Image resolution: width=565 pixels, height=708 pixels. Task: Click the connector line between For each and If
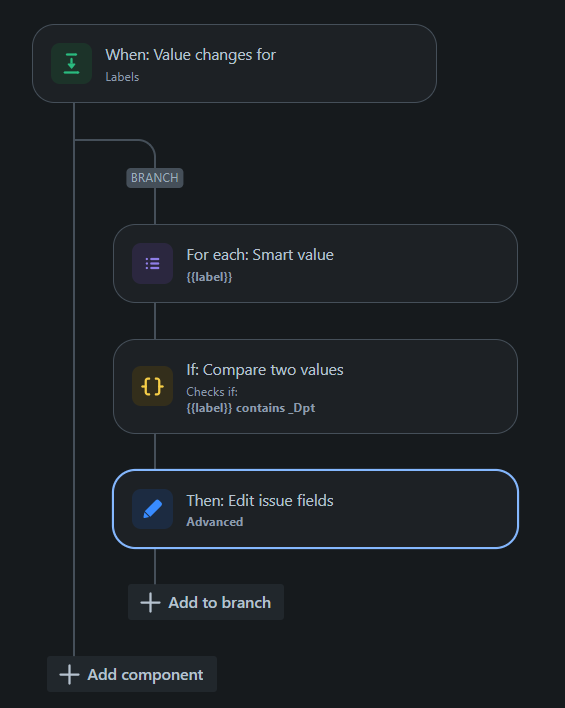[x=155, y=321]
